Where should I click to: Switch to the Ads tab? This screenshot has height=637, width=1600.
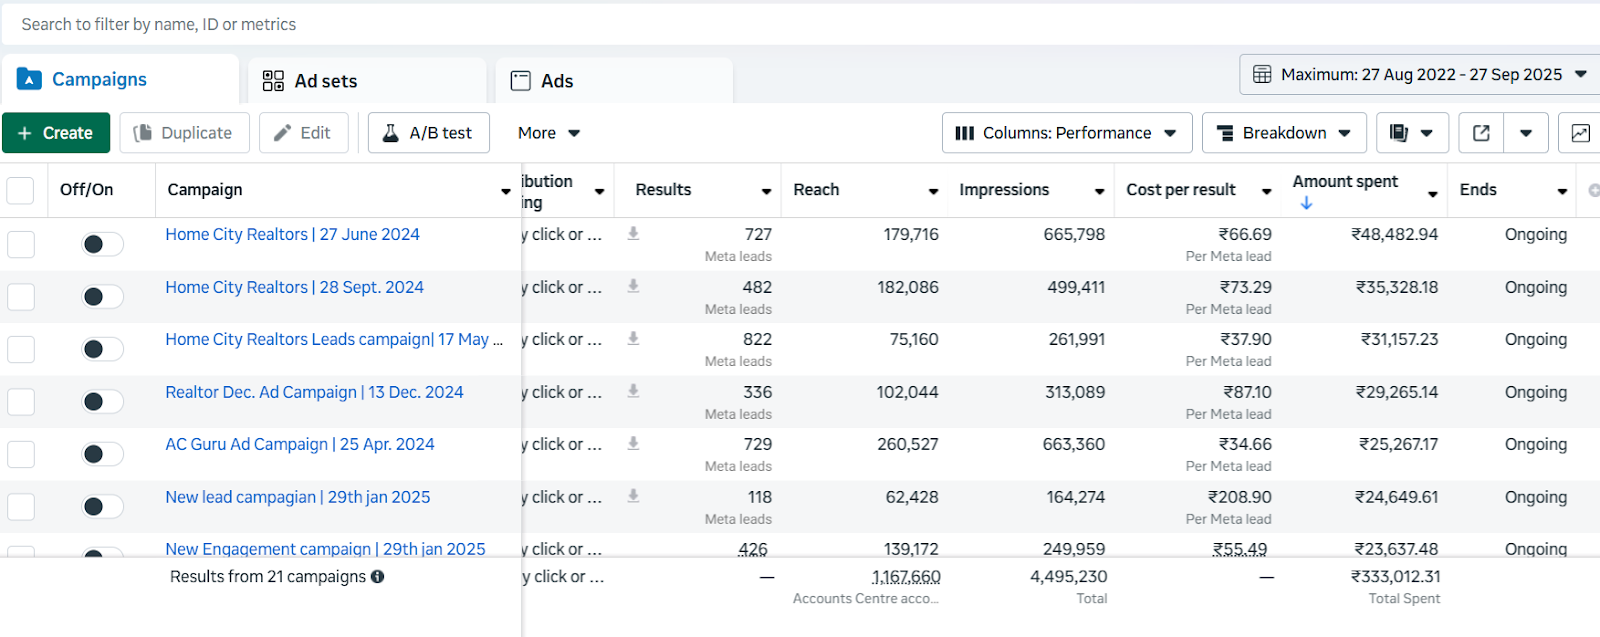point(556,81)
